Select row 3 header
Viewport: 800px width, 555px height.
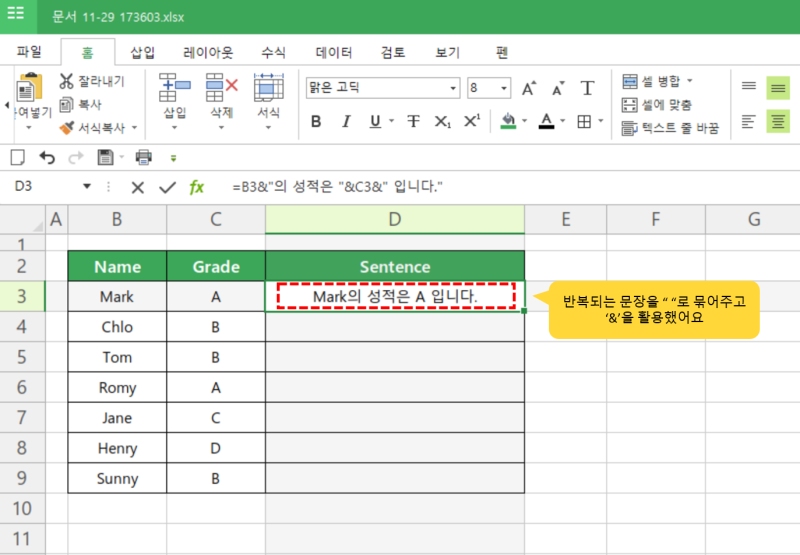[22, 296]
